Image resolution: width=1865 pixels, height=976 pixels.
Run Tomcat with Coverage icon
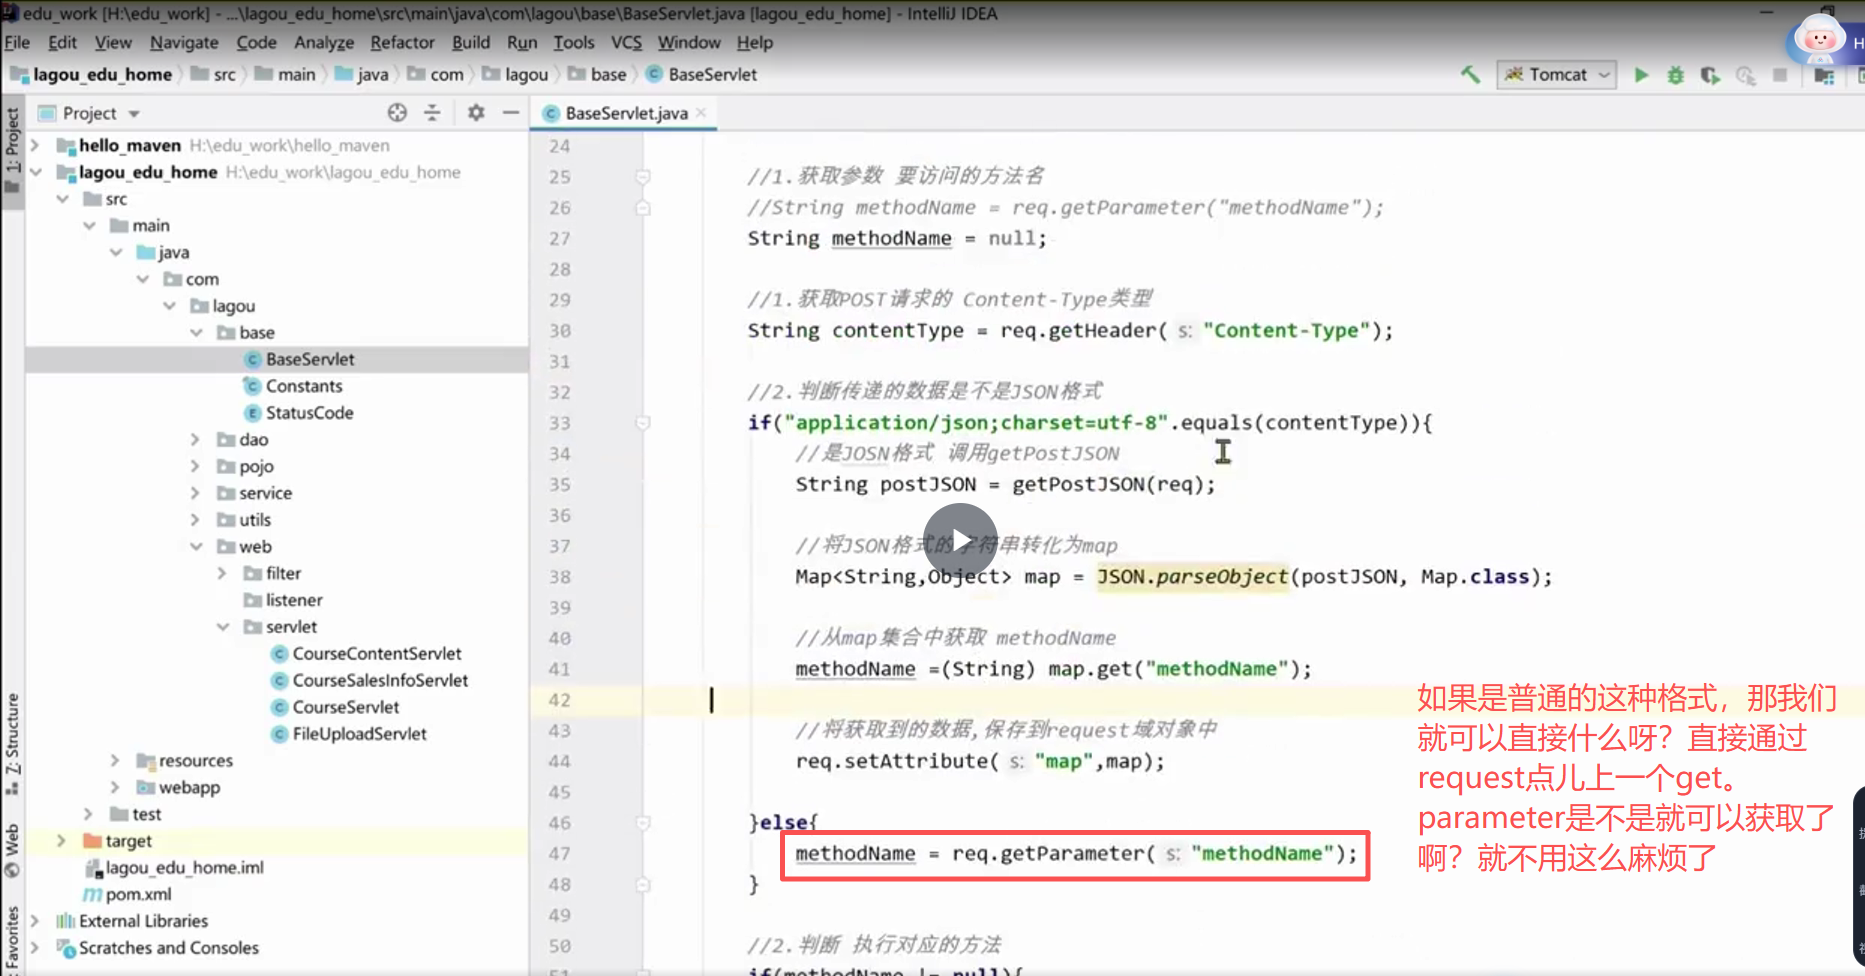1711,75
